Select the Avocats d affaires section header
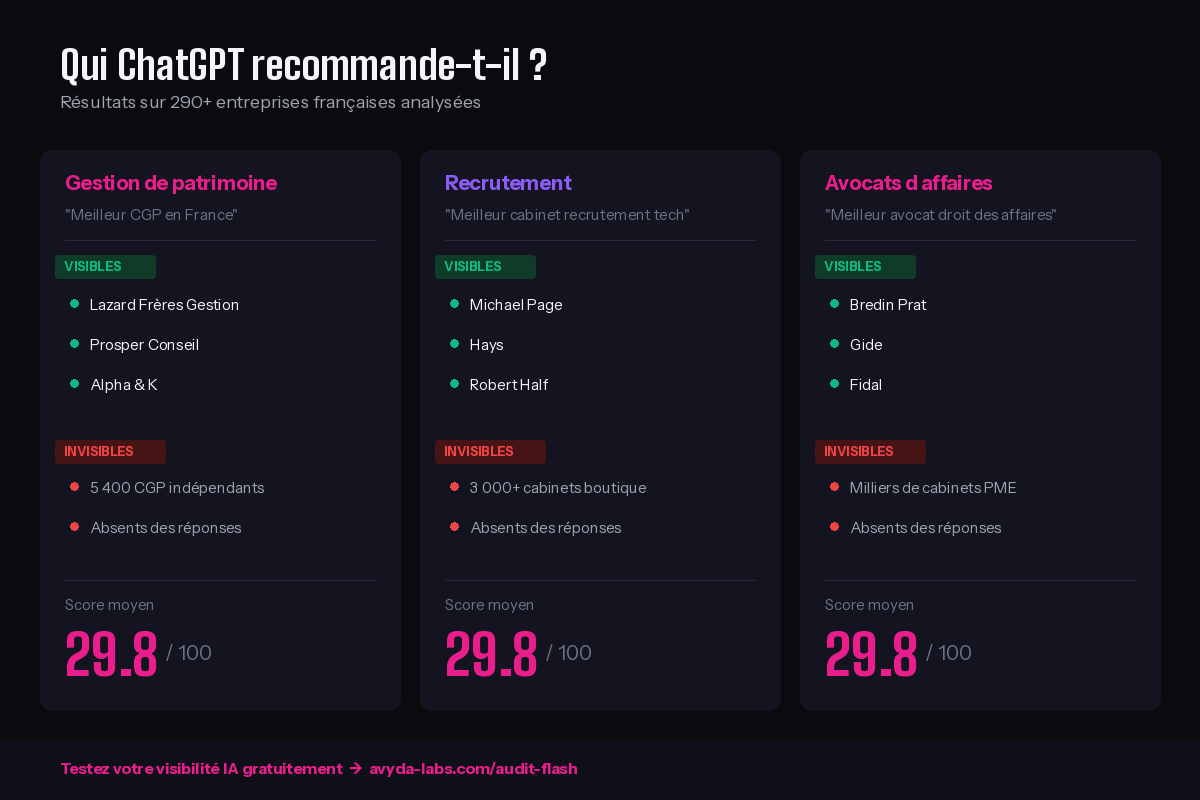Viewport: 1200px width, 800px height. (x=909, y=183)
